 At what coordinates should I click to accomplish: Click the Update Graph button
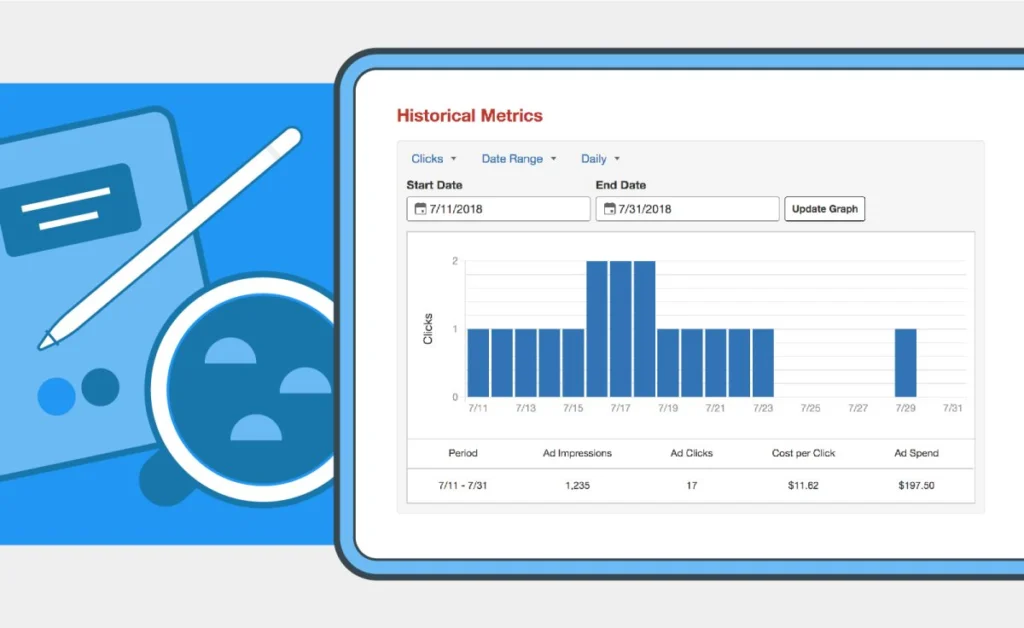[x=824, y=209]
